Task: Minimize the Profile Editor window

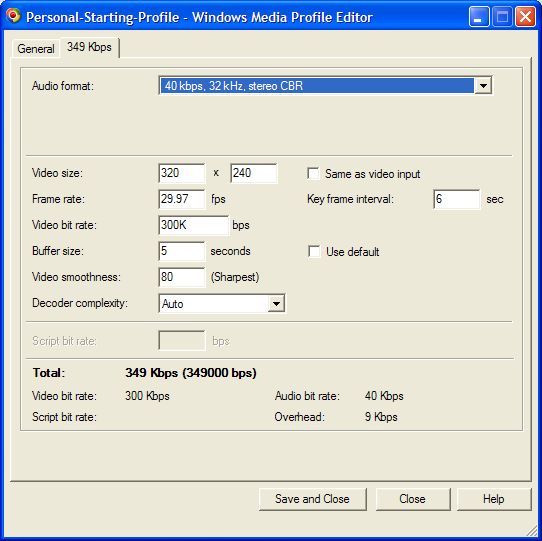Action: 478,16
